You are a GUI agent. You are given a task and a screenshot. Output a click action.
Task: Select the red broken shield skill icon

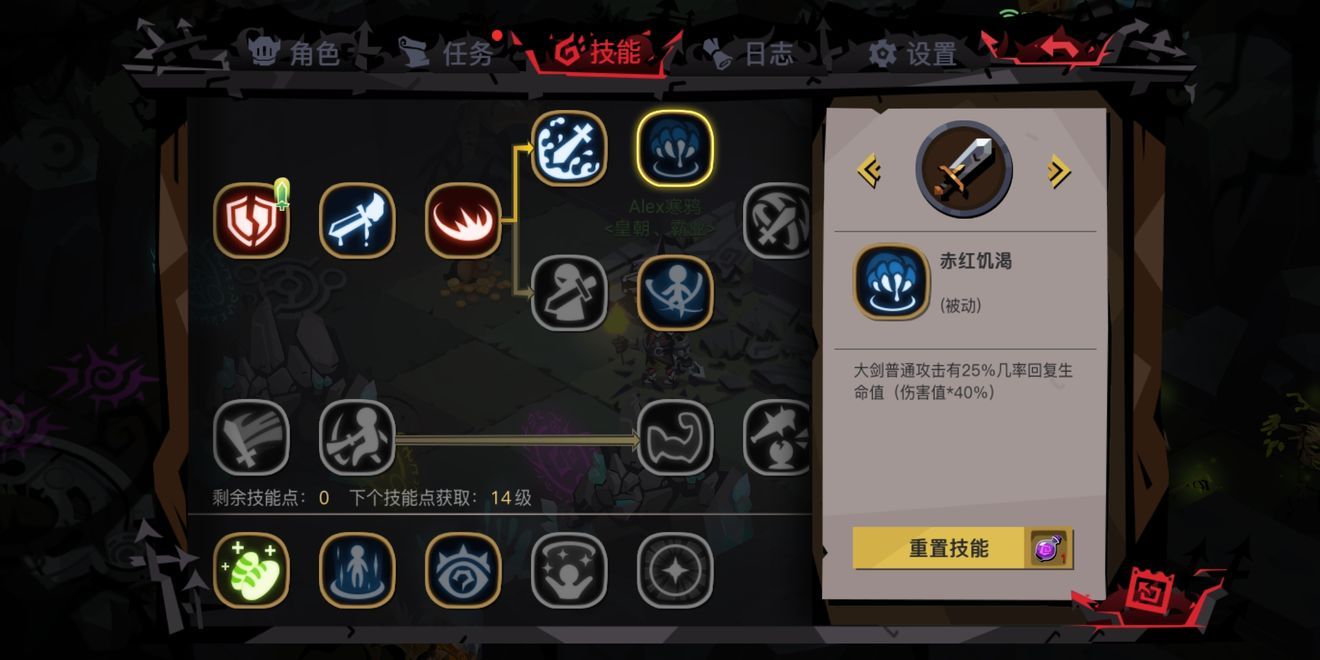pos(251,221)
